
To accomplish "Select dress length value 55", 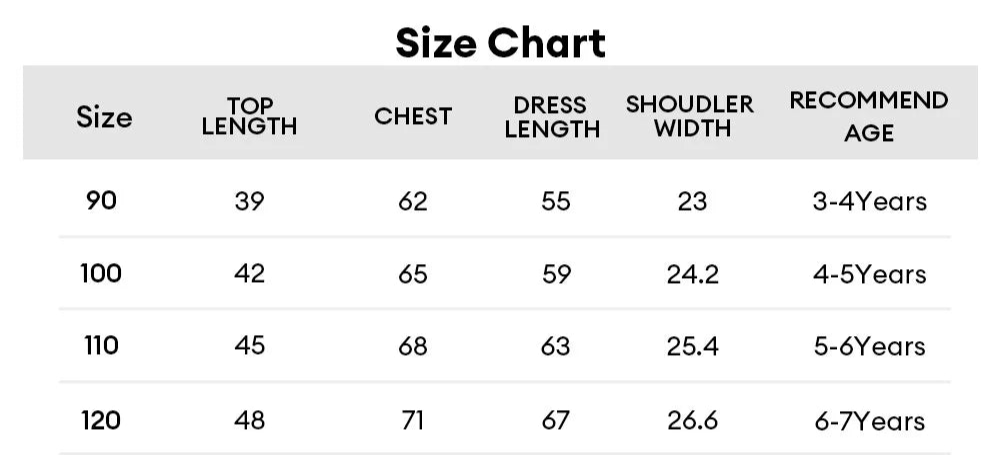I will 555,202.
